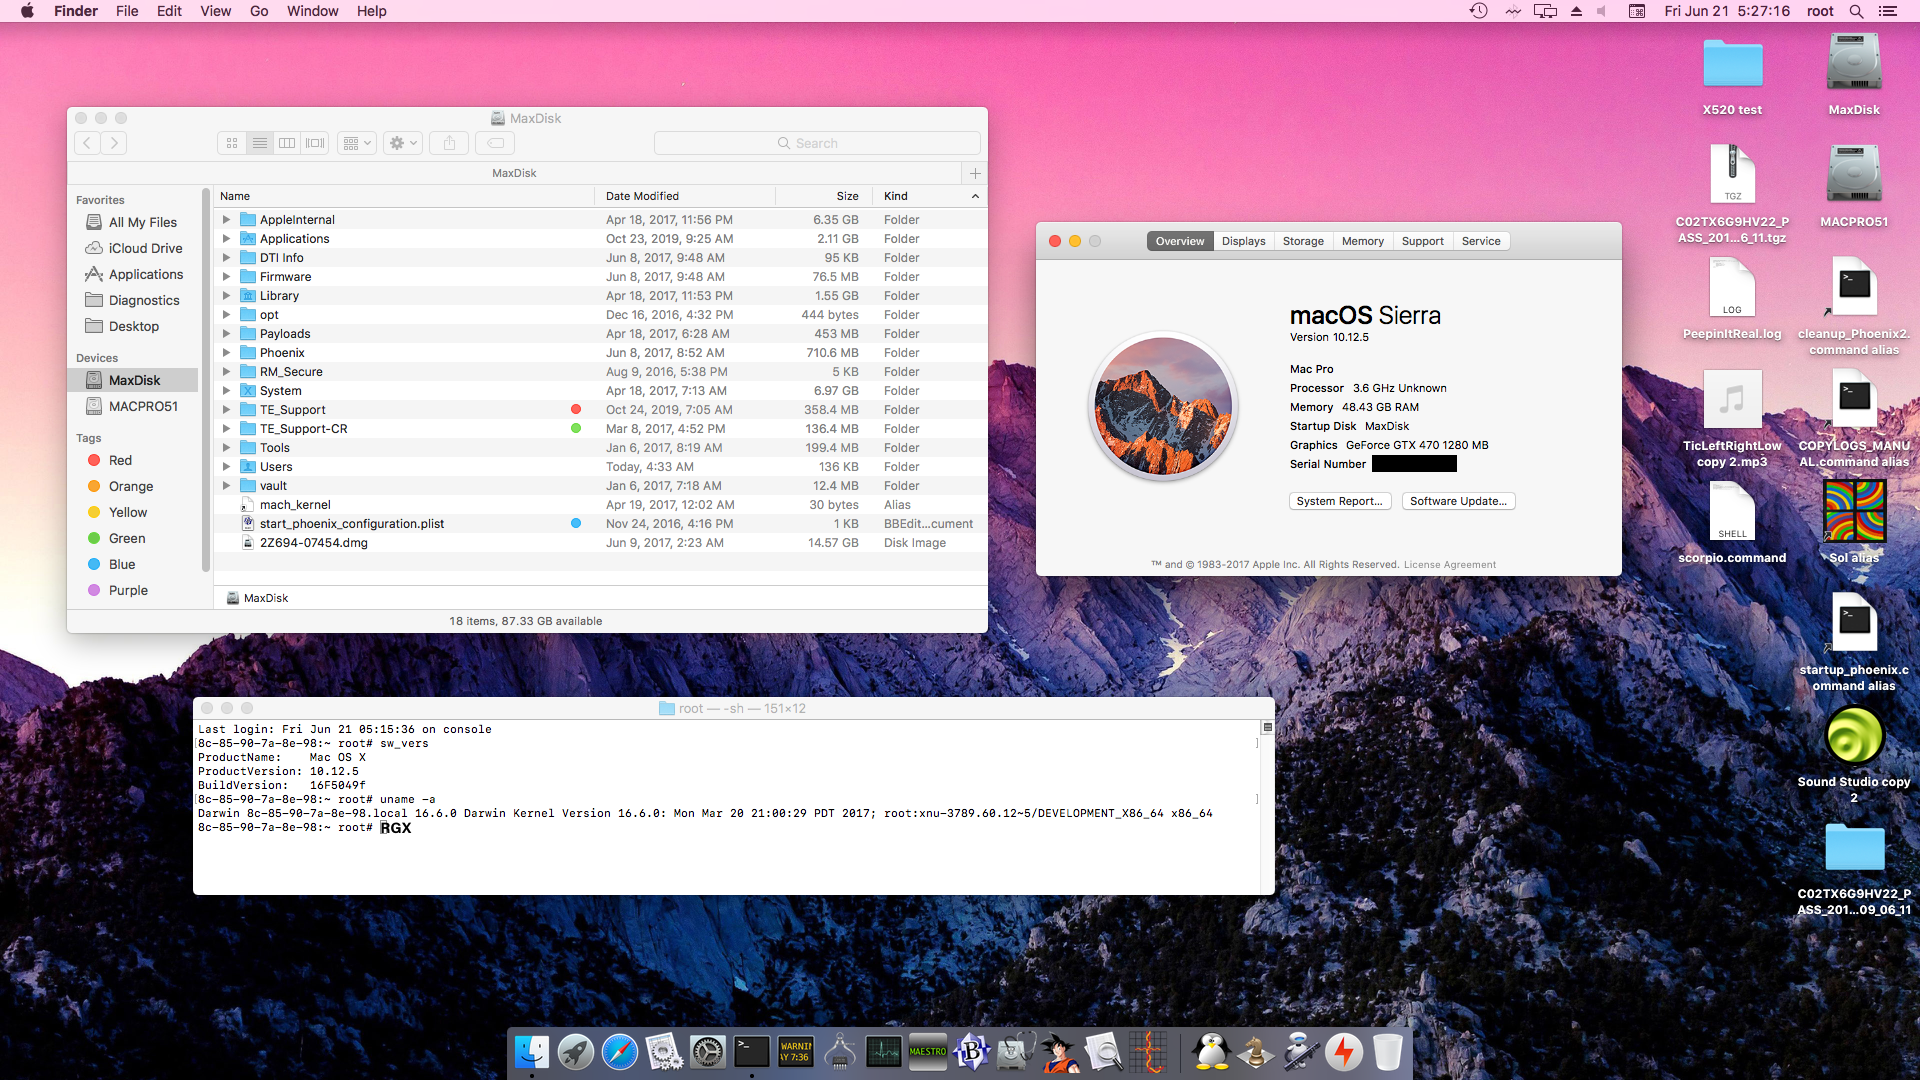Launch the penguin app in the Dock
The height and width of the screenshot is (1080, 1920).
tap(1212, 1052)
